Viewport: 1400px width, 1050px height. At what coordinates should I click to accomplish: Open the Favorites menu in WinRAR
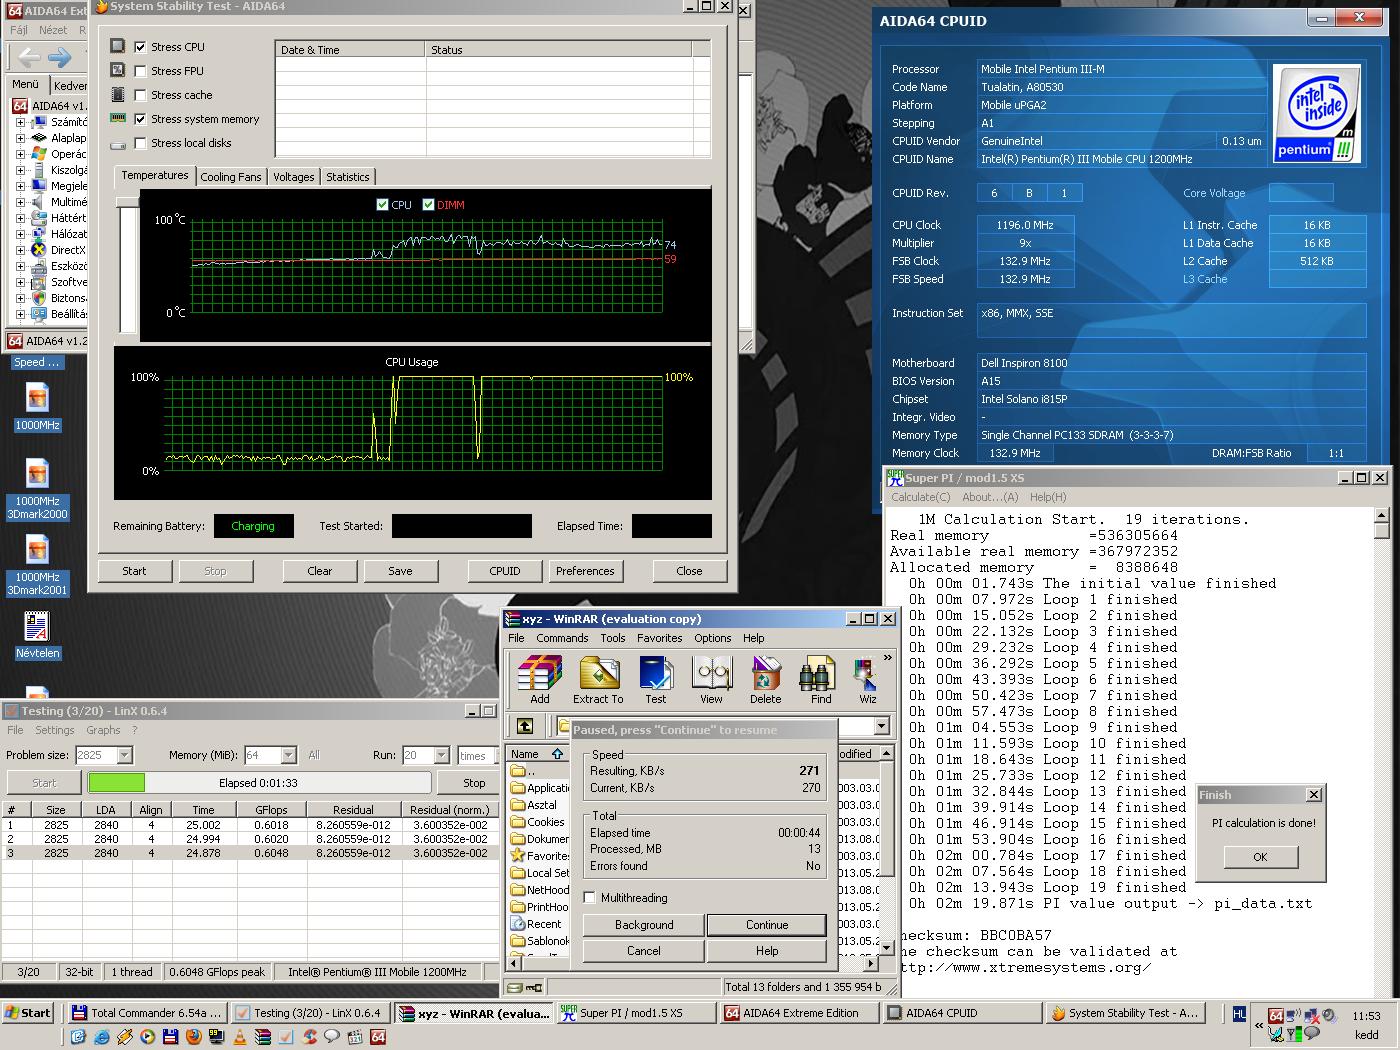(x=659, y=638)
